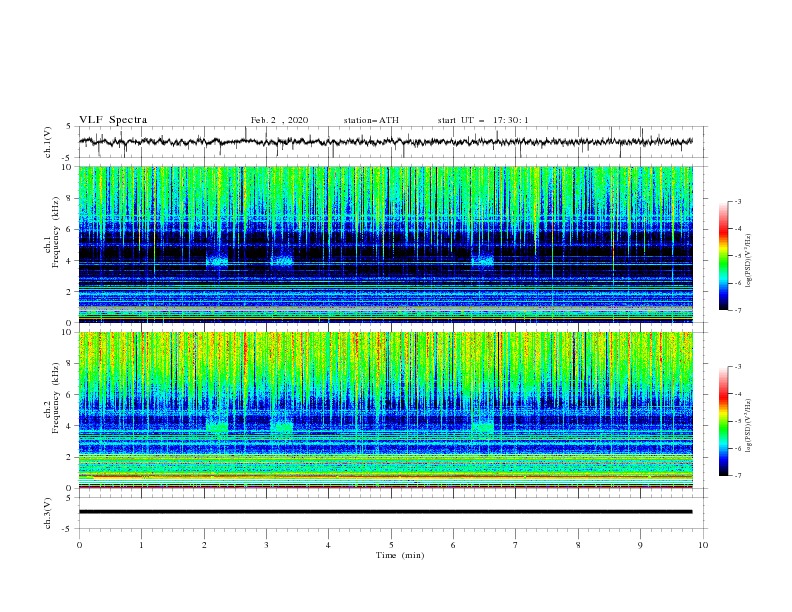Click the ch.1 spectrogram burst near 6.5 minutes
The width and height of the screenshot is (792, 612).
point(482,260)
